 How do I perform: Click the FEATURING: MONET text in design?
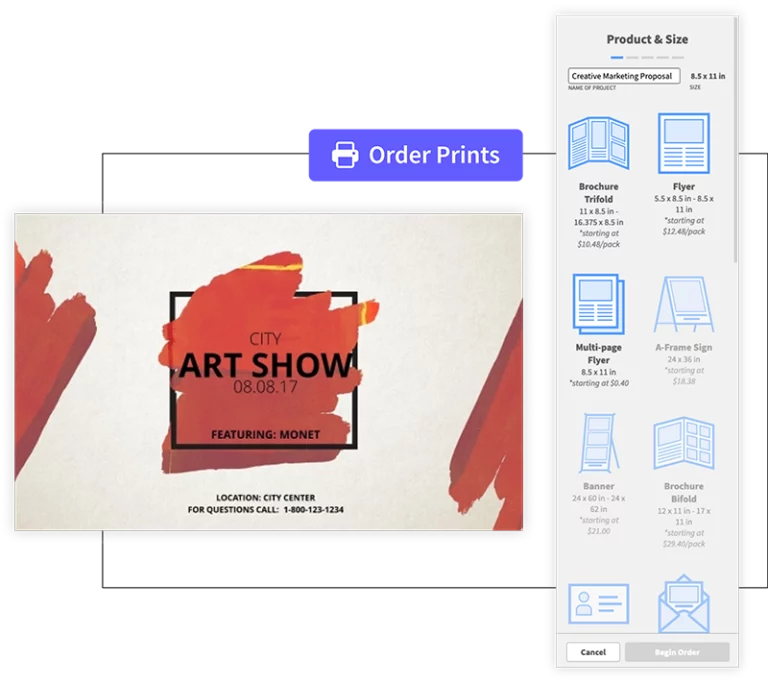265,435
